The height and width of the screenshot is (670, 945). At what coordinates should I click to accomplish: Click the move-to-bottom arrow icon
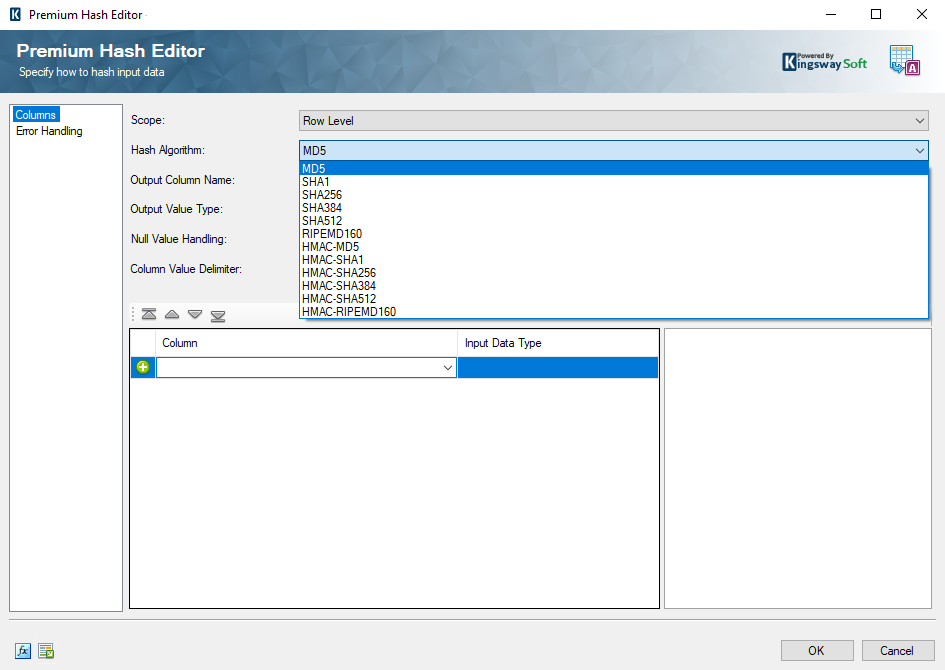(218, 314)
